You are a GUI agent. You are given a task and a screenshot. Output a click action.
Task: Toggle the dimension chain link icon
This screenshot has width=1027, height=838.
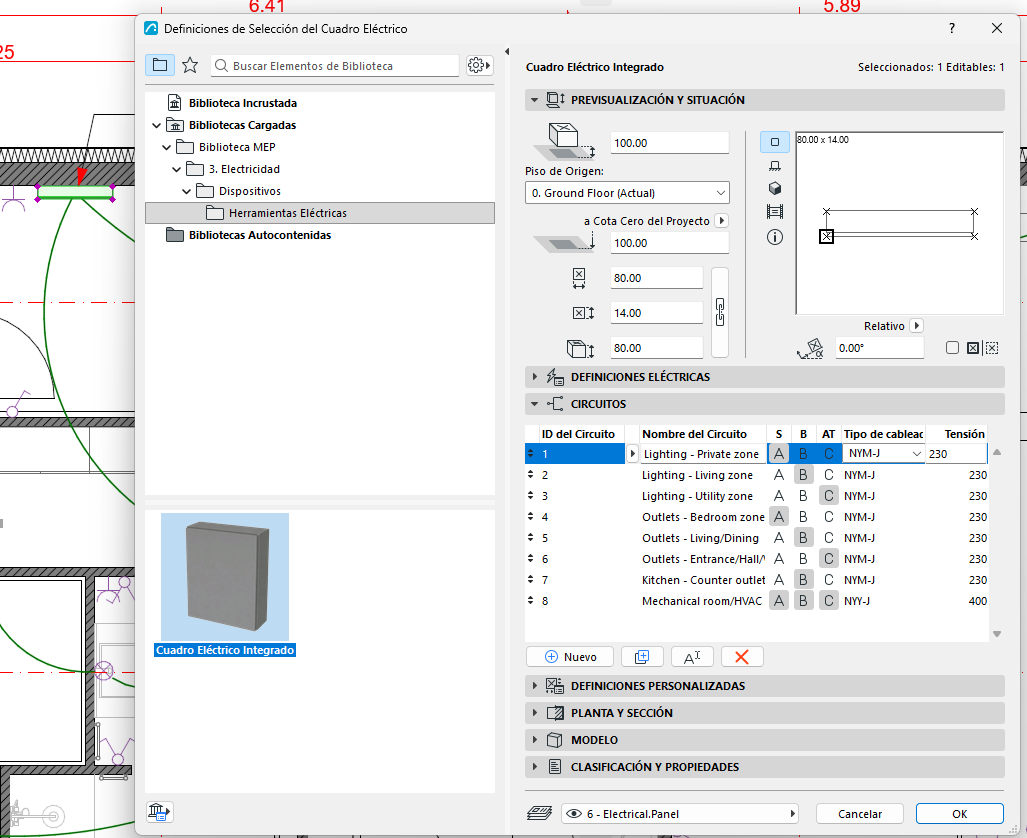[720, 312]
